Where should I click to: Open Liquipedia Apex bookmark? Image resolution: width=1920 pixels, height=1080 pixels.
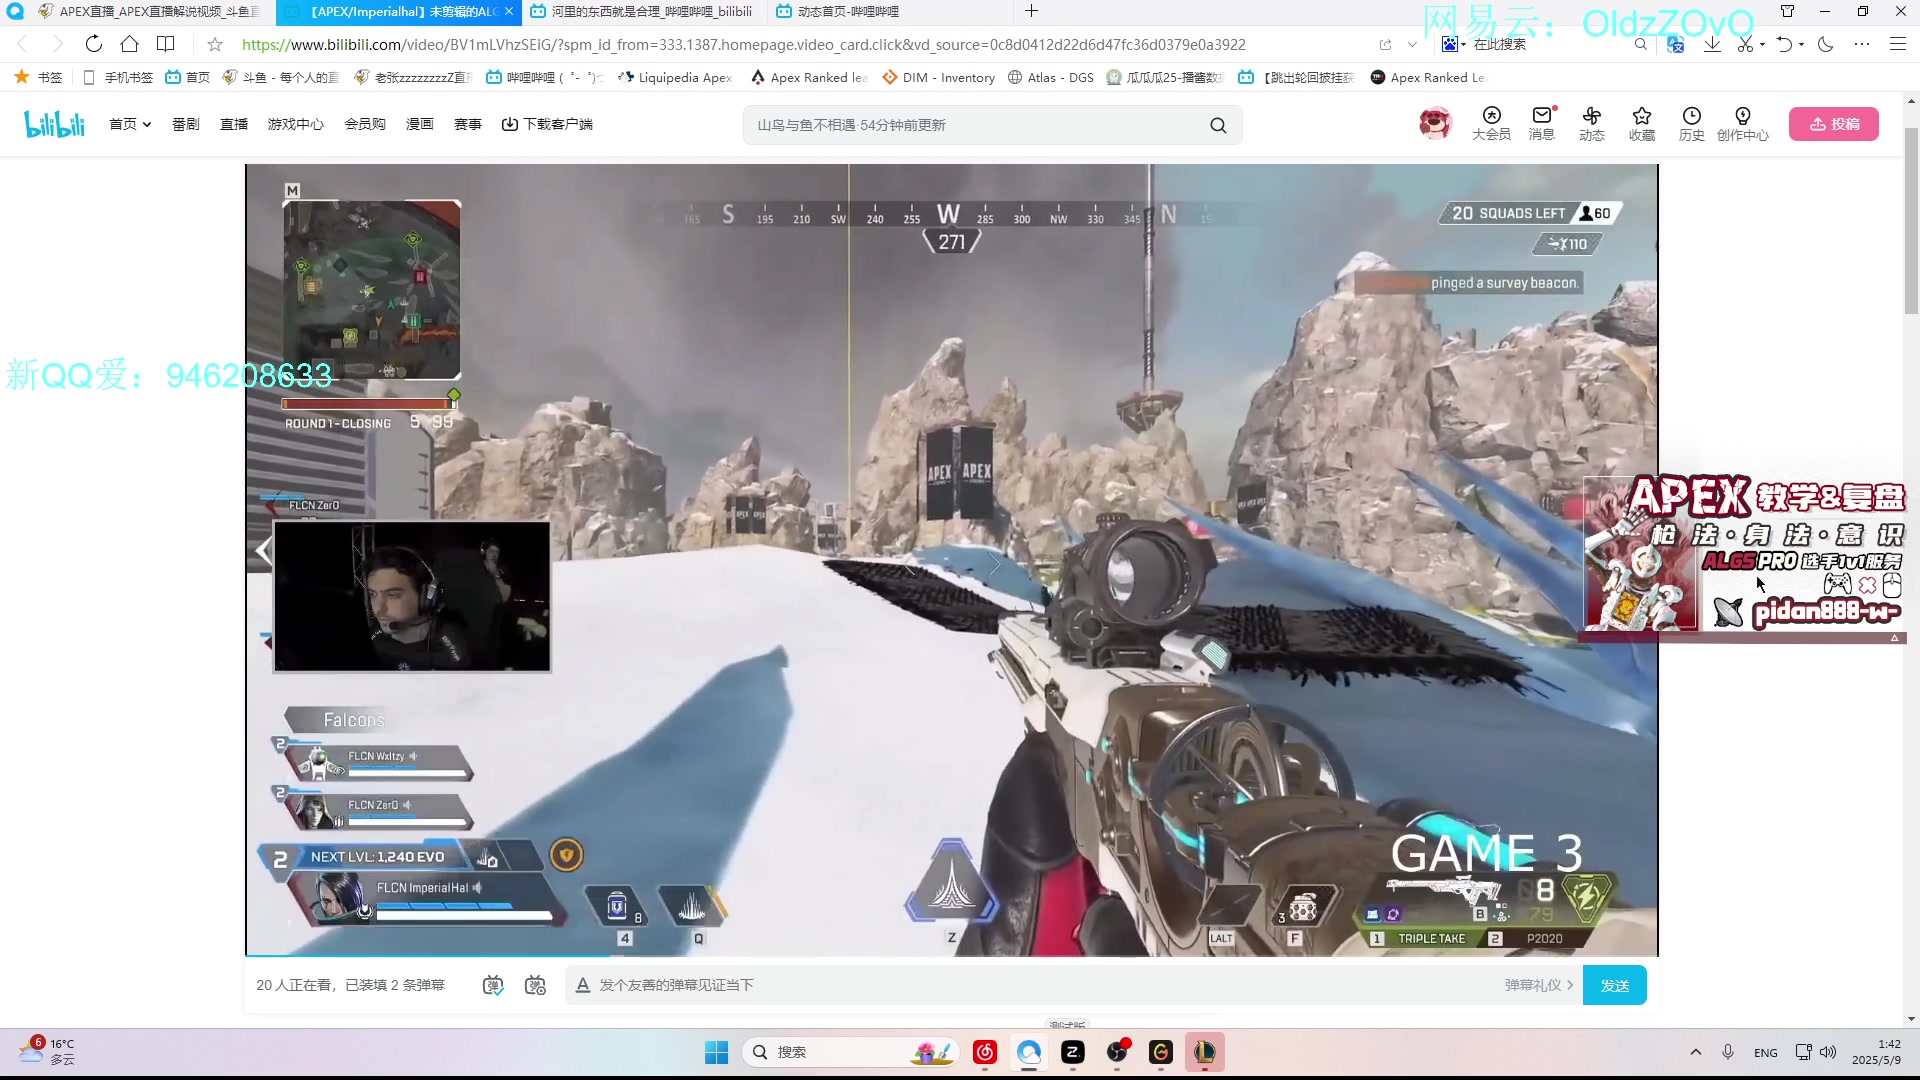pos(674,77)
